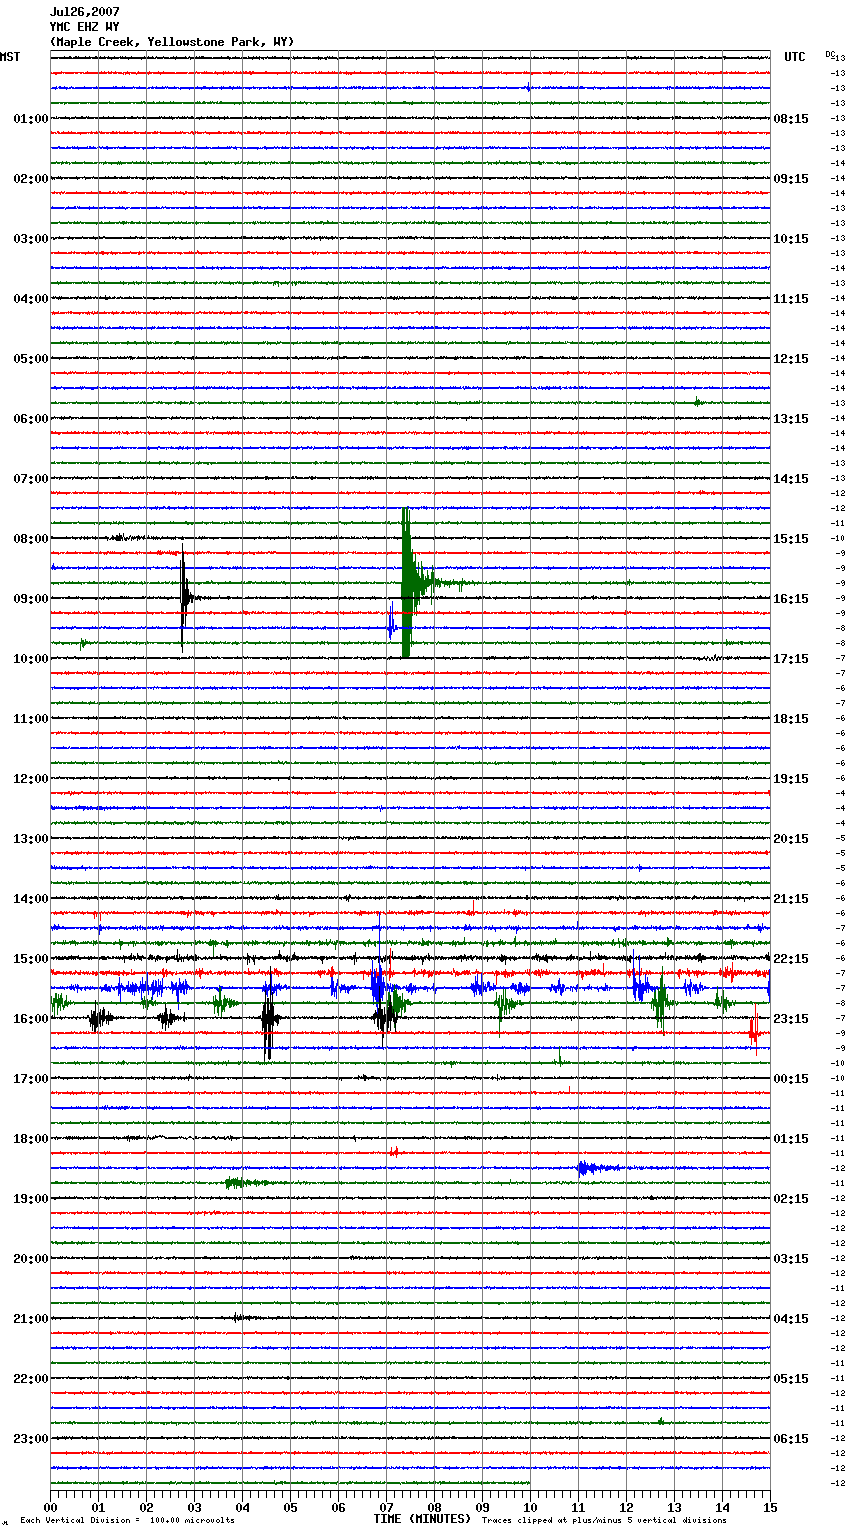Select the 14:00 MST time label
The width and height of the screenshot is (850, 1534).
(31, 899)
